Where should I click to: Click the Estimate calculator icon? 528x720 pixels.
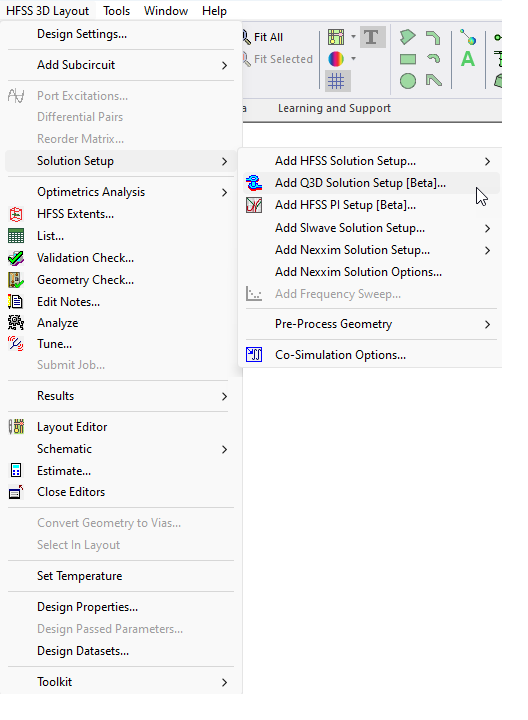[x=16, y=471]
